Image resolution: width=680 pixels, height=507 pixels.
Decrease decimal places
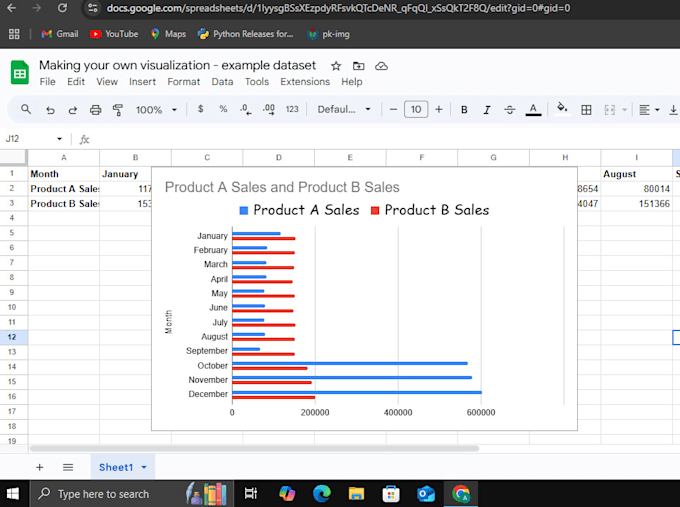point(245,109)
